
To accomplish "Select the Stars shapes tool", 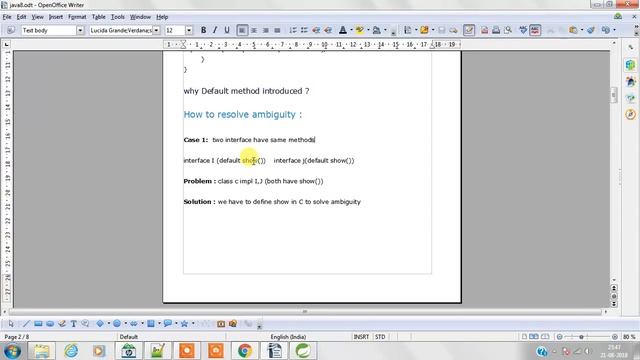I will (184, 324).
